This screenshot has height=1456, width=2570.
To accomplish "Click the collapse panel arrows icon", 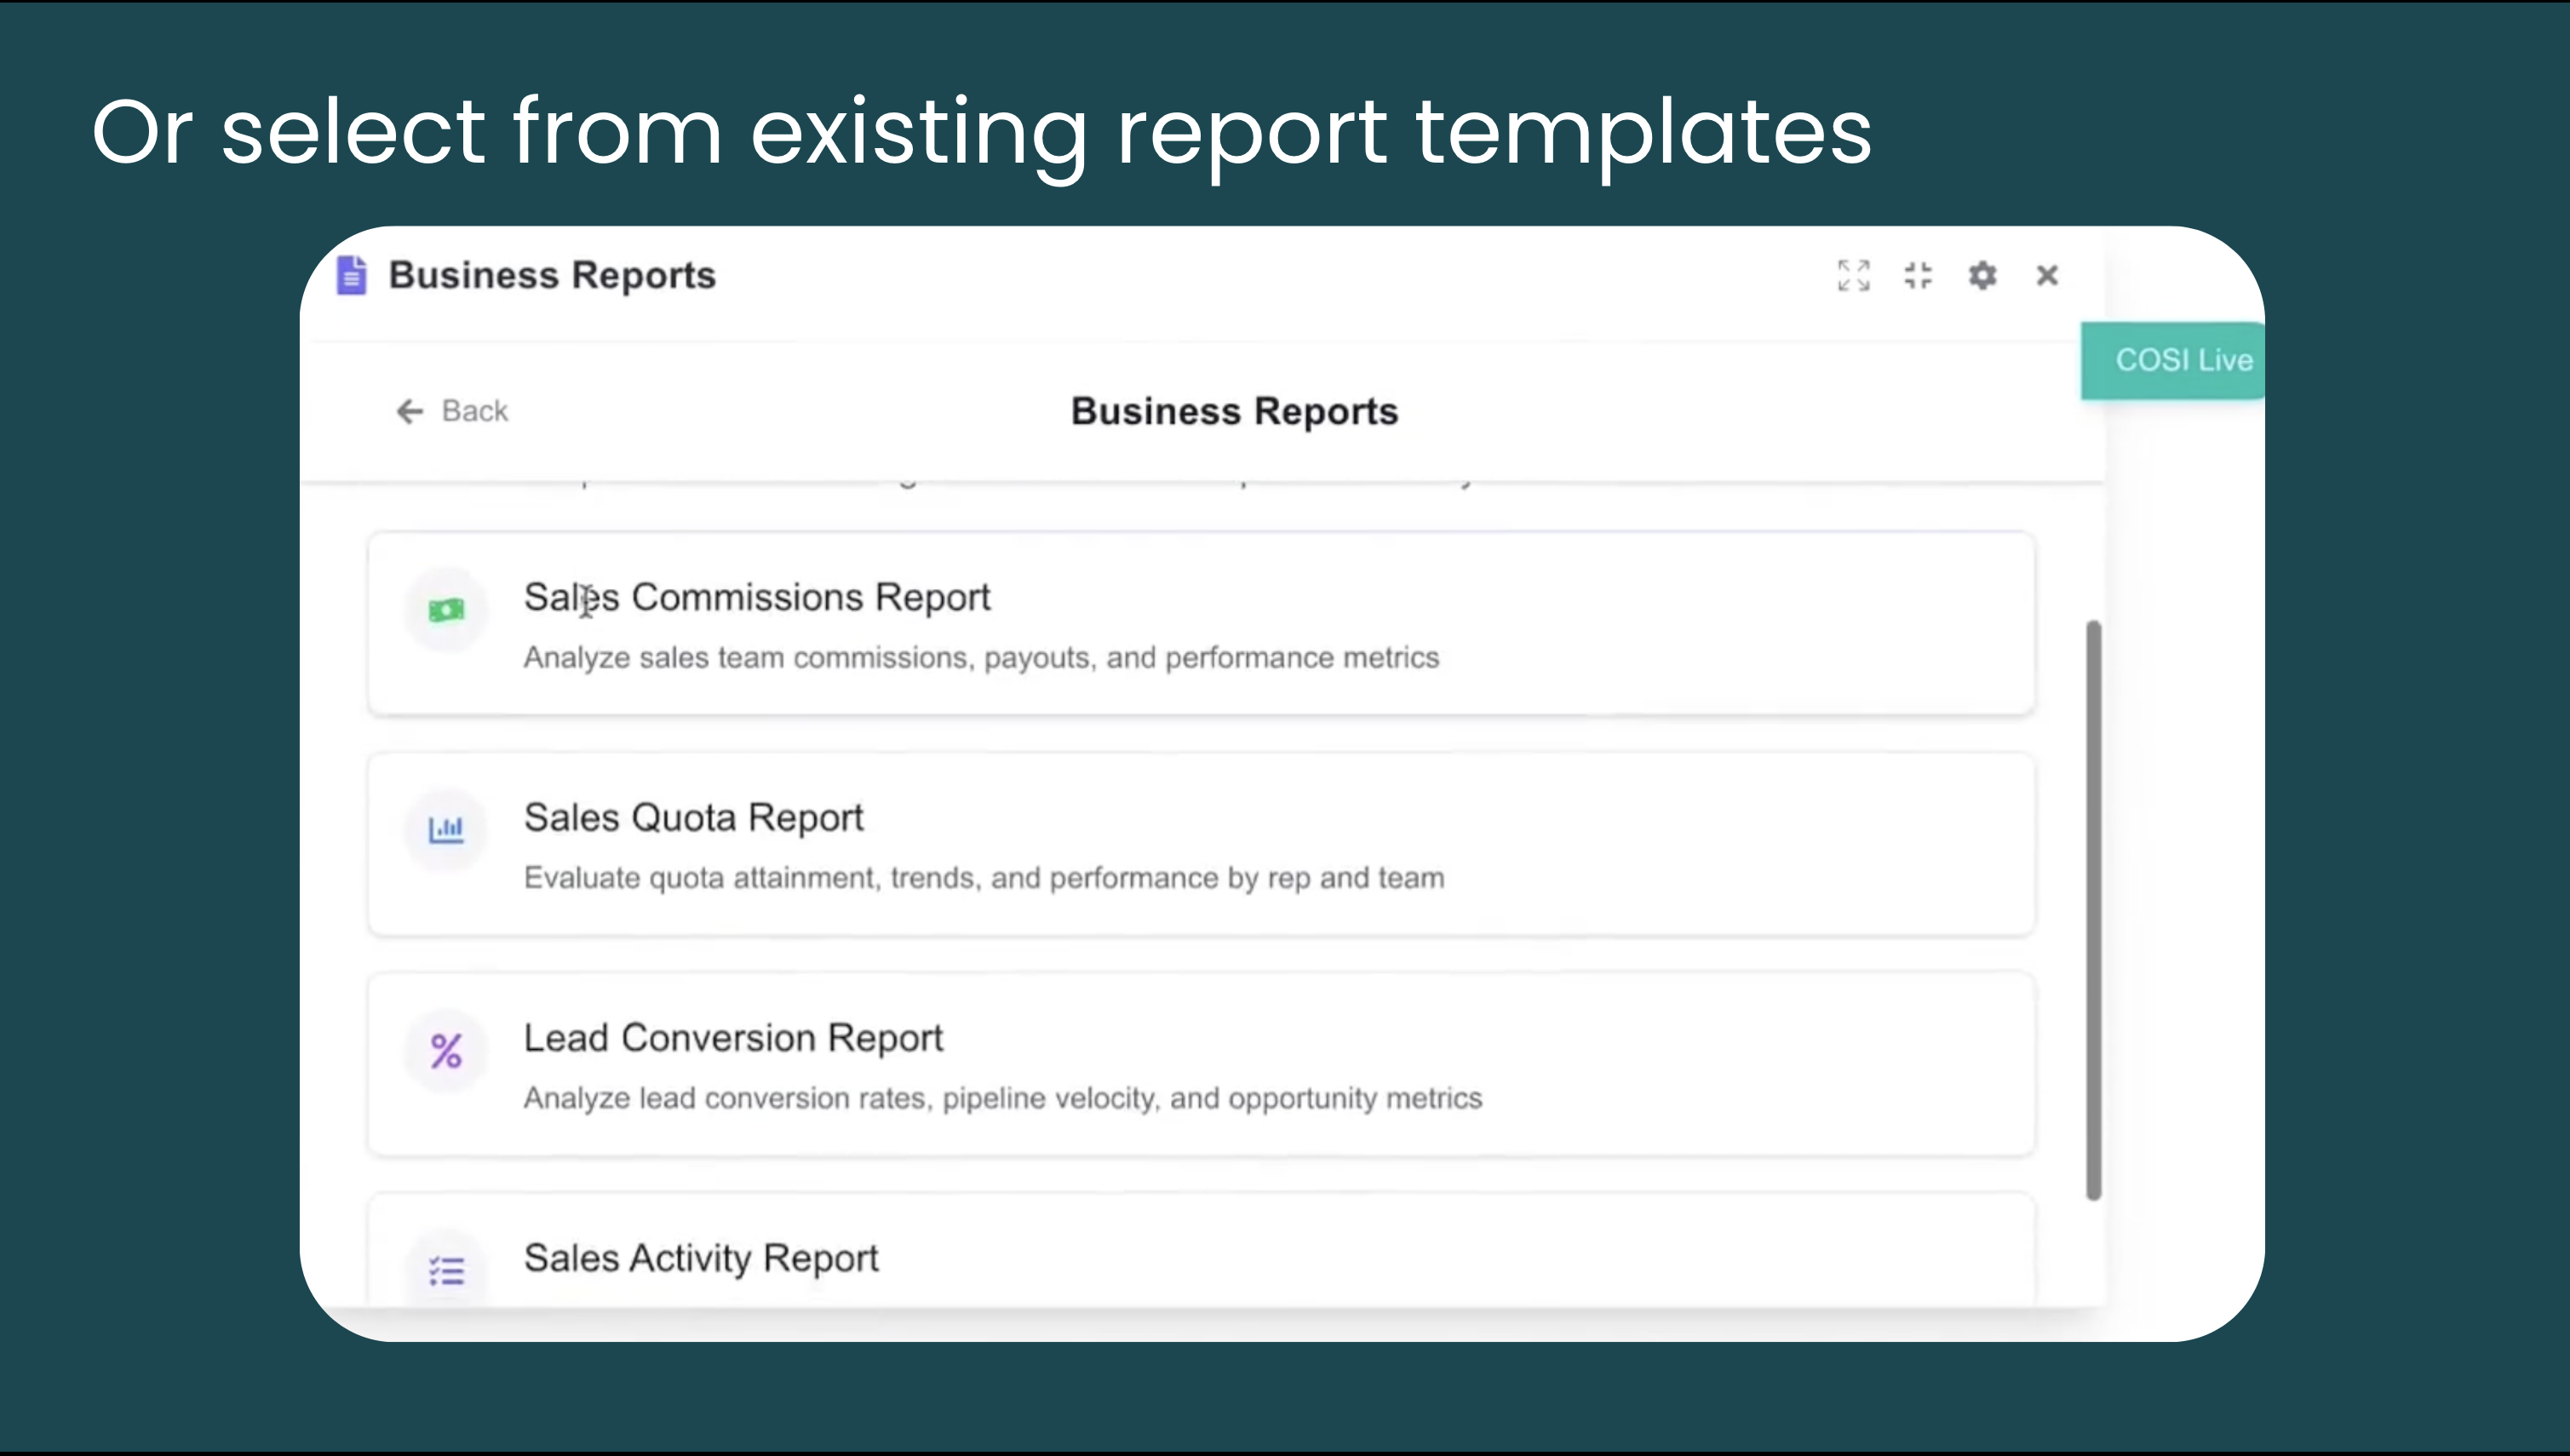I will click(1918, 275).
